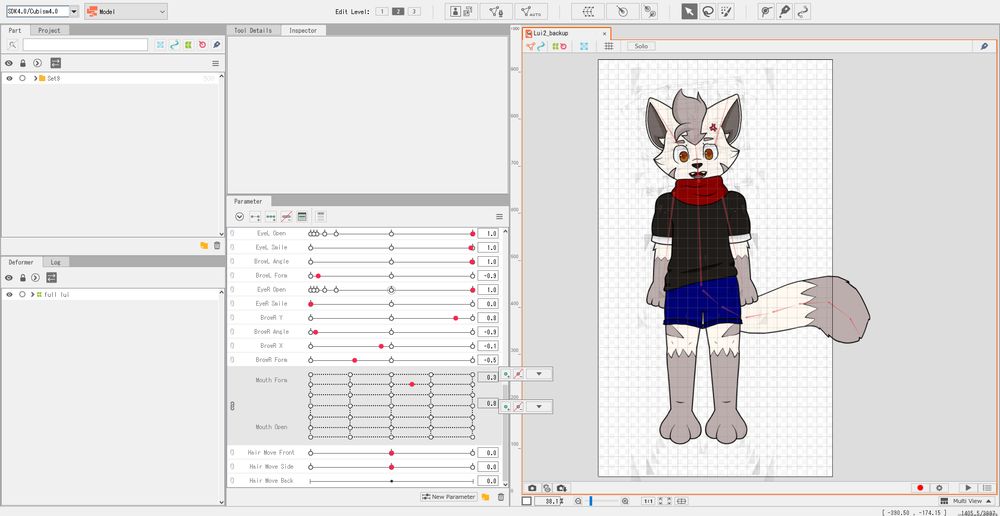Image resolution: width=1000 pixels, height=516 pixels.
Task: Select the Brush selection tool
Action: [726, 11]
